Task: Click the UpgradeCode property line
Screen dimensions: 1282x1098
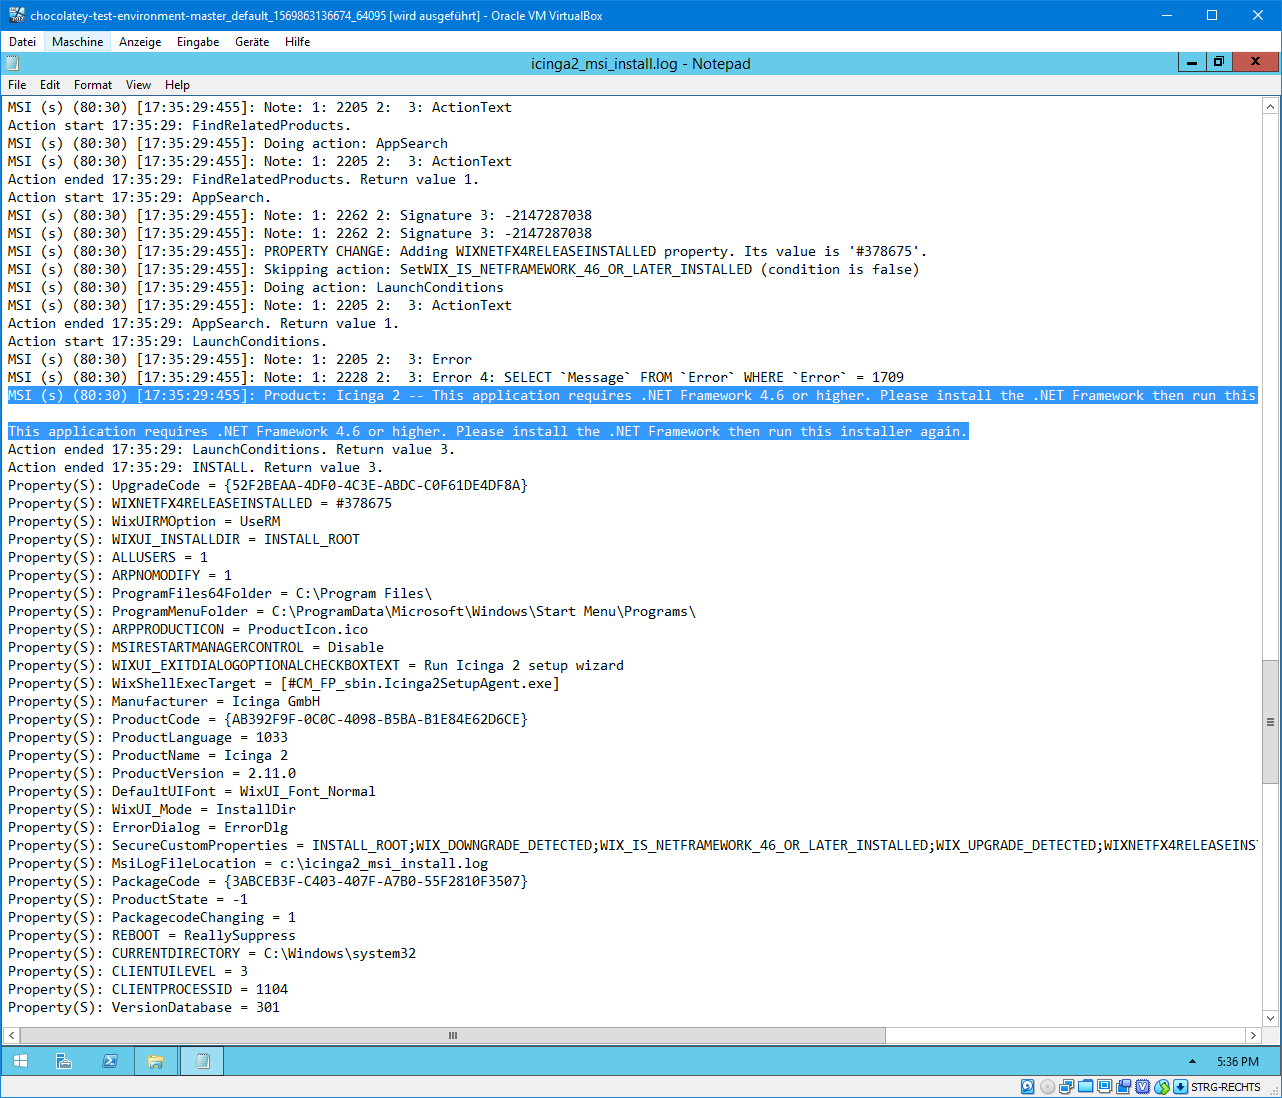Action: pyautogui.click(x=268, y=485)
